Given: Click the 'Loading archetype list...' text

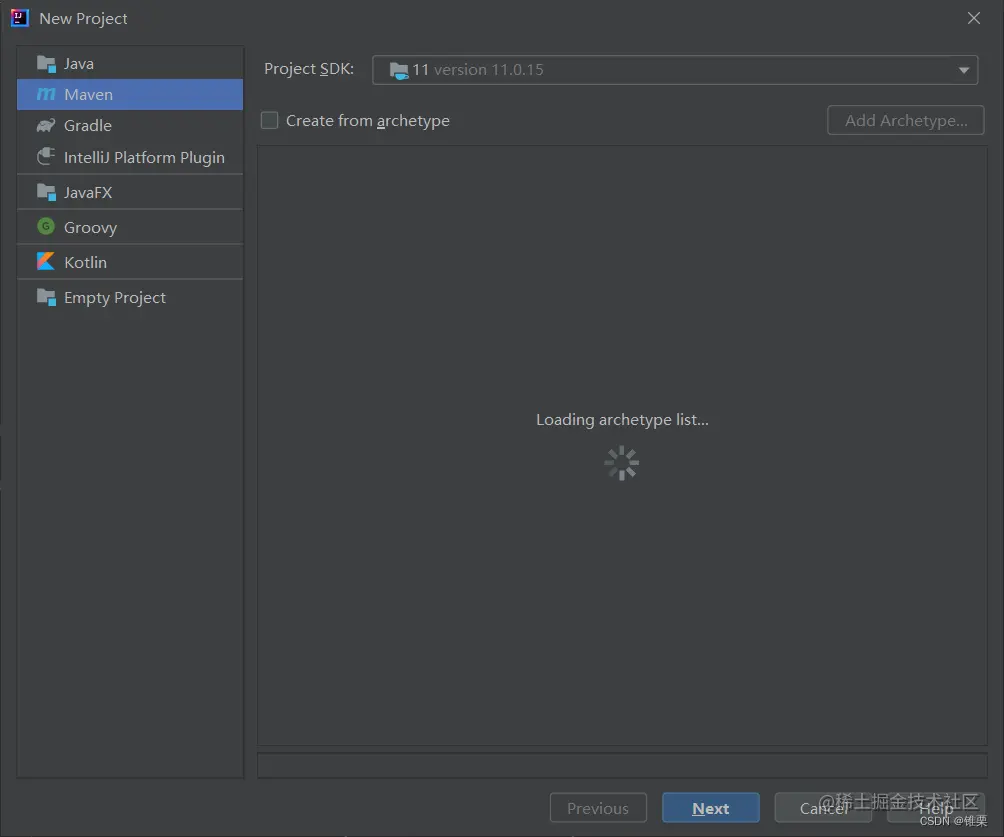Looking at the screenshot, I should pos(622,420).
